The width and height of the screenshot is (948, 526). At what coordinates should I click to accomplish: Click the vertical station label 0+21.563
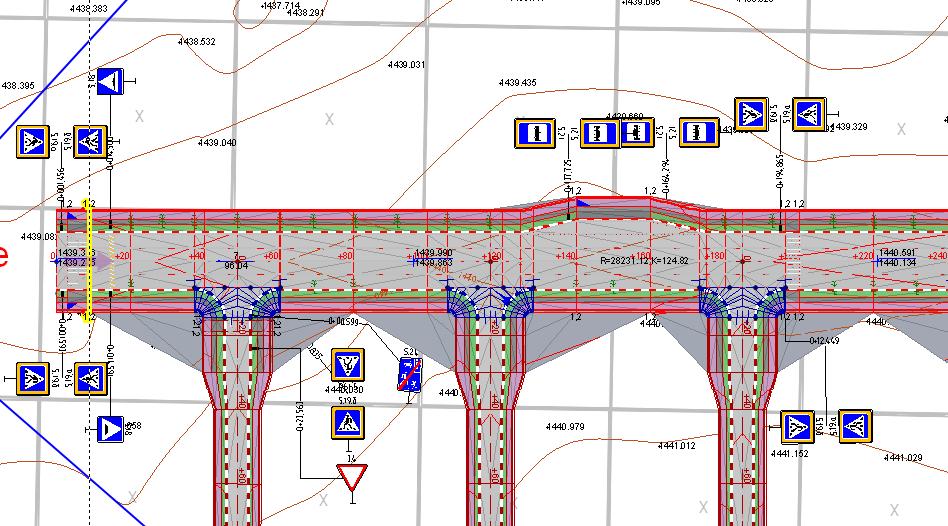tap(300, 414)
